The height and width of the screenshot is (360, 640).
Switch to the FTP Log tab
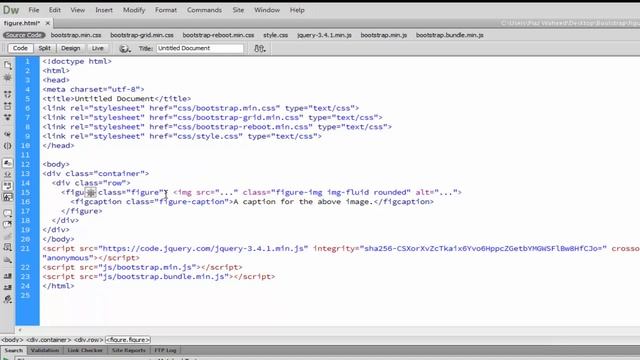[x=165, y=350]
